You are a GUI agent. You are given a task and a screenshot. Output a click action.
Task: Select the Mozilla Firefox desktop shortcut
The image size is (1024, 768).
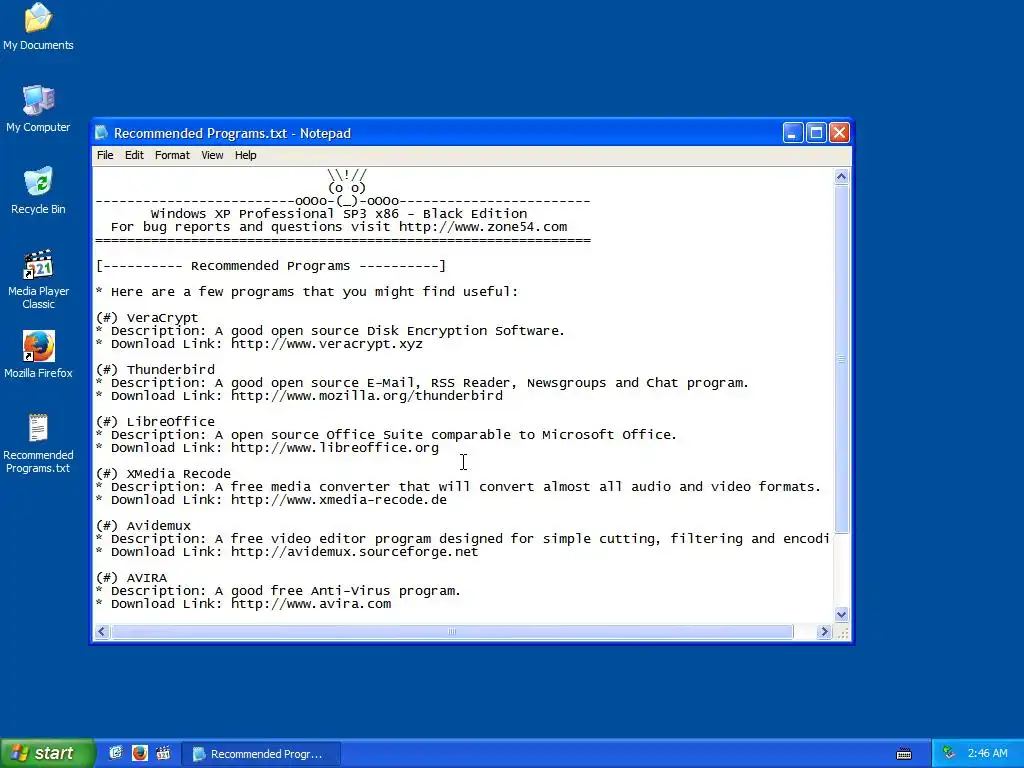(38, 355)
